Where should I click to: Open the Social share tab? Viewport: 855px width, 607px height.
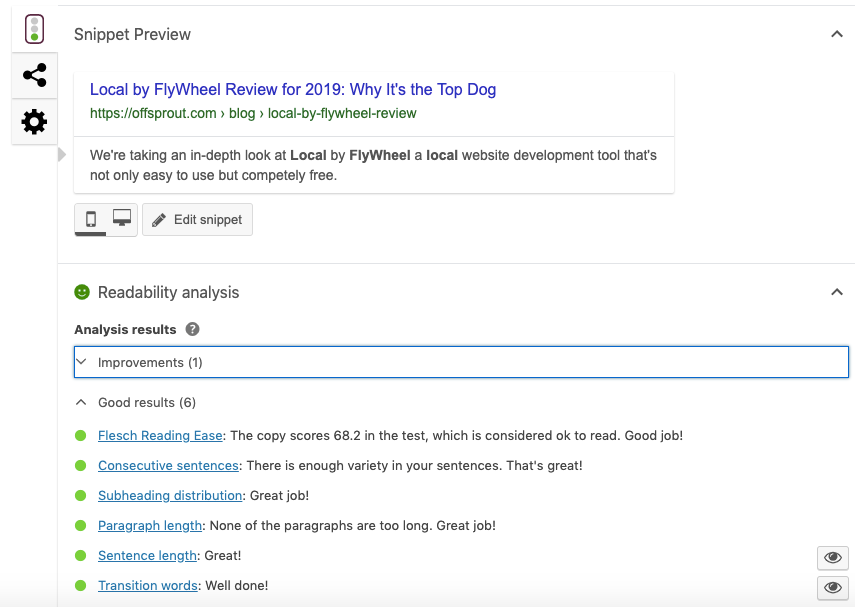coord(34,75)
